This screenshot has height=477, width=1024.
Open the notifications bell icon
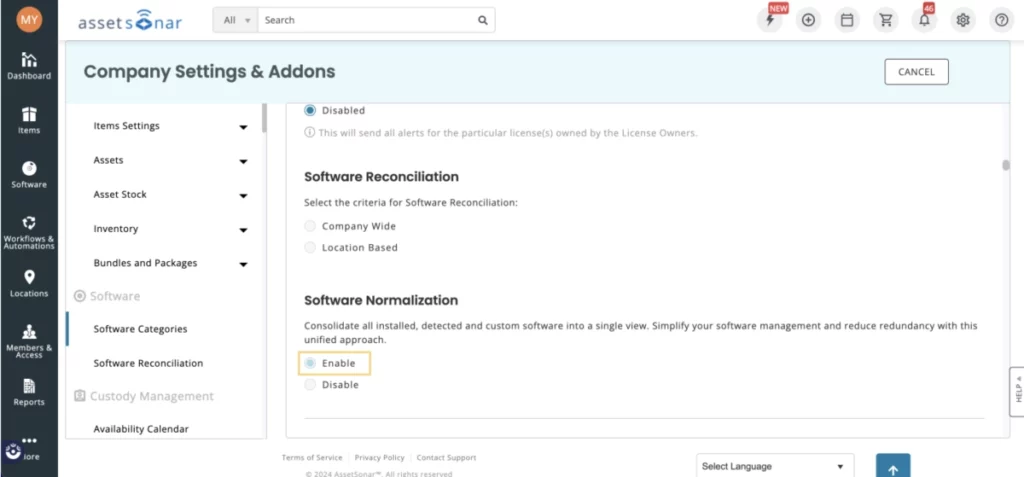pos(924,20)
